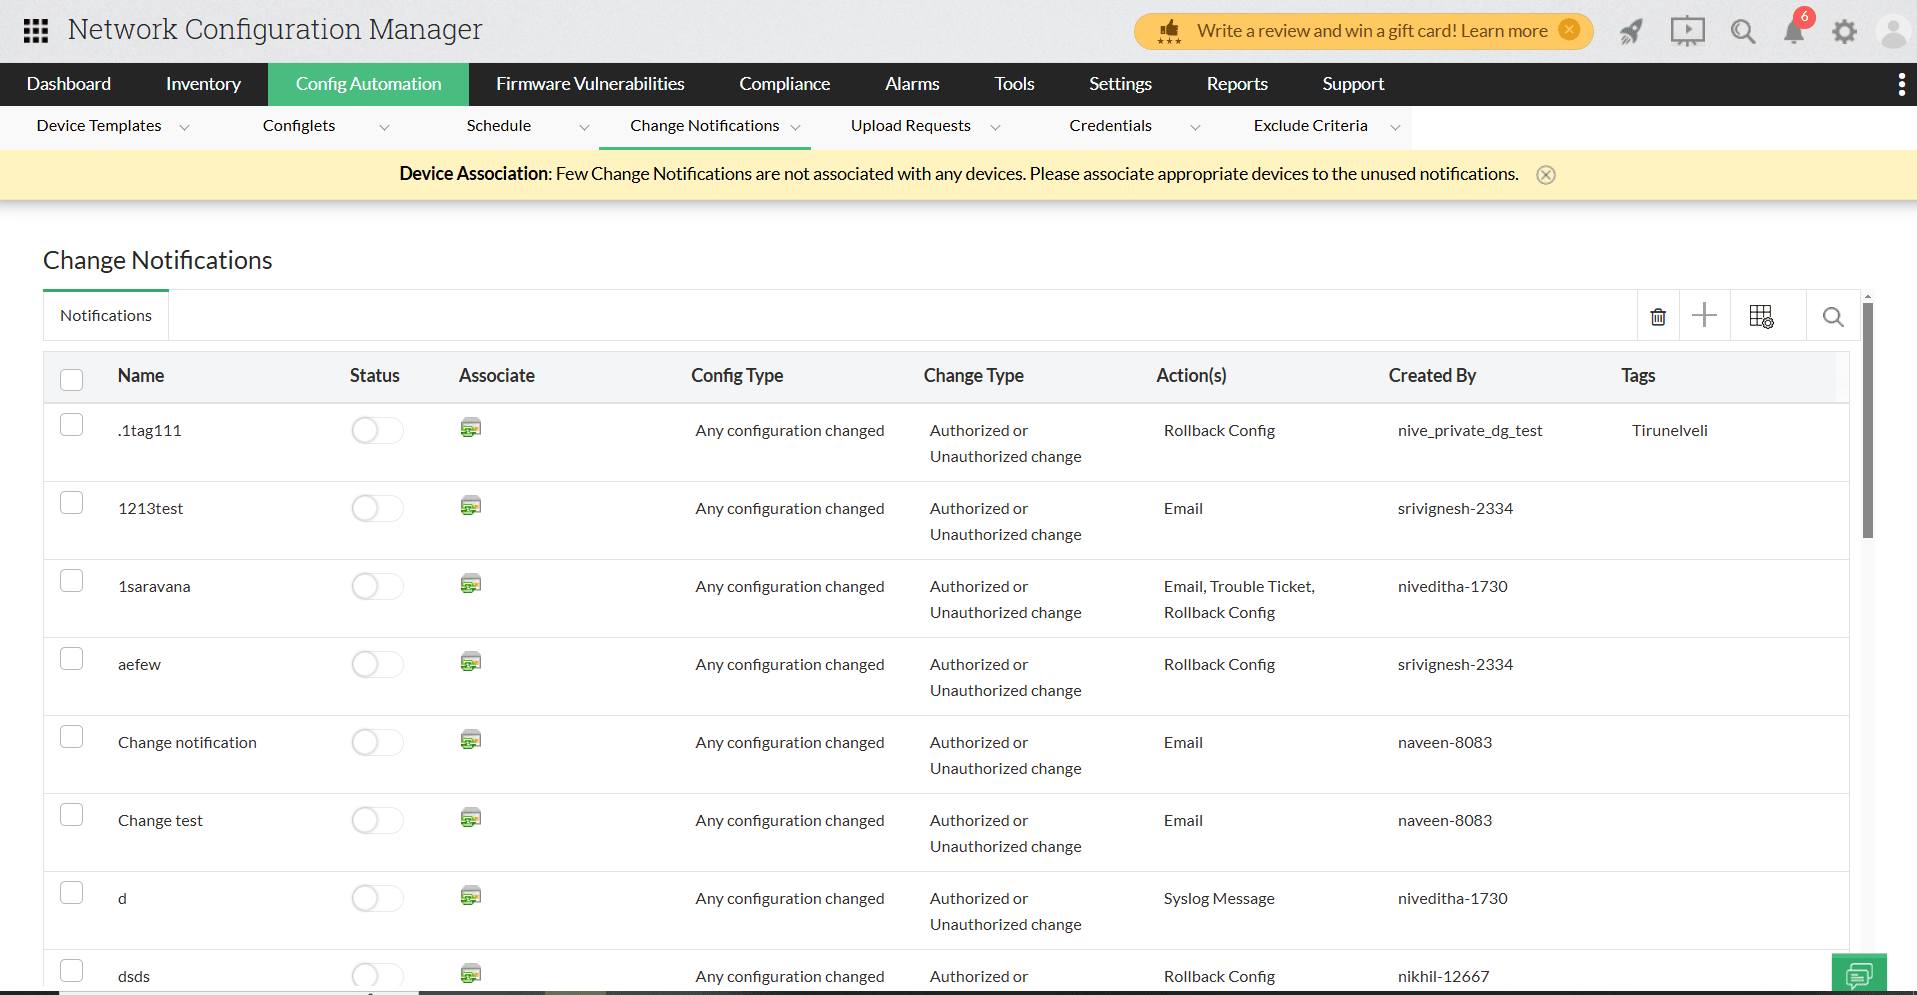This screenshot has width=1917, height=995.
Task: Dismiss the Device Association warning banner
Action: [1546, 175]
